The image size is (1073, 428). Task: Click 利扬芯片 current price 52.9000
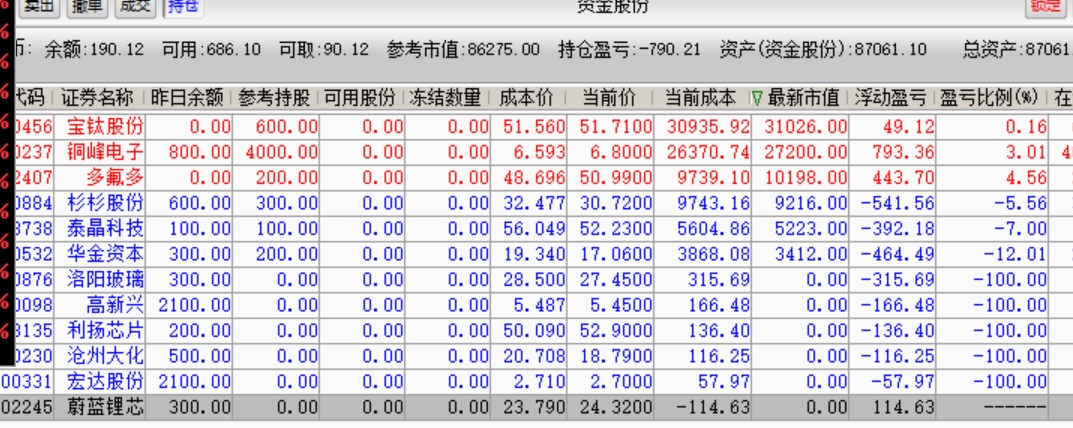pyautogui.click(x=615, y=331)
